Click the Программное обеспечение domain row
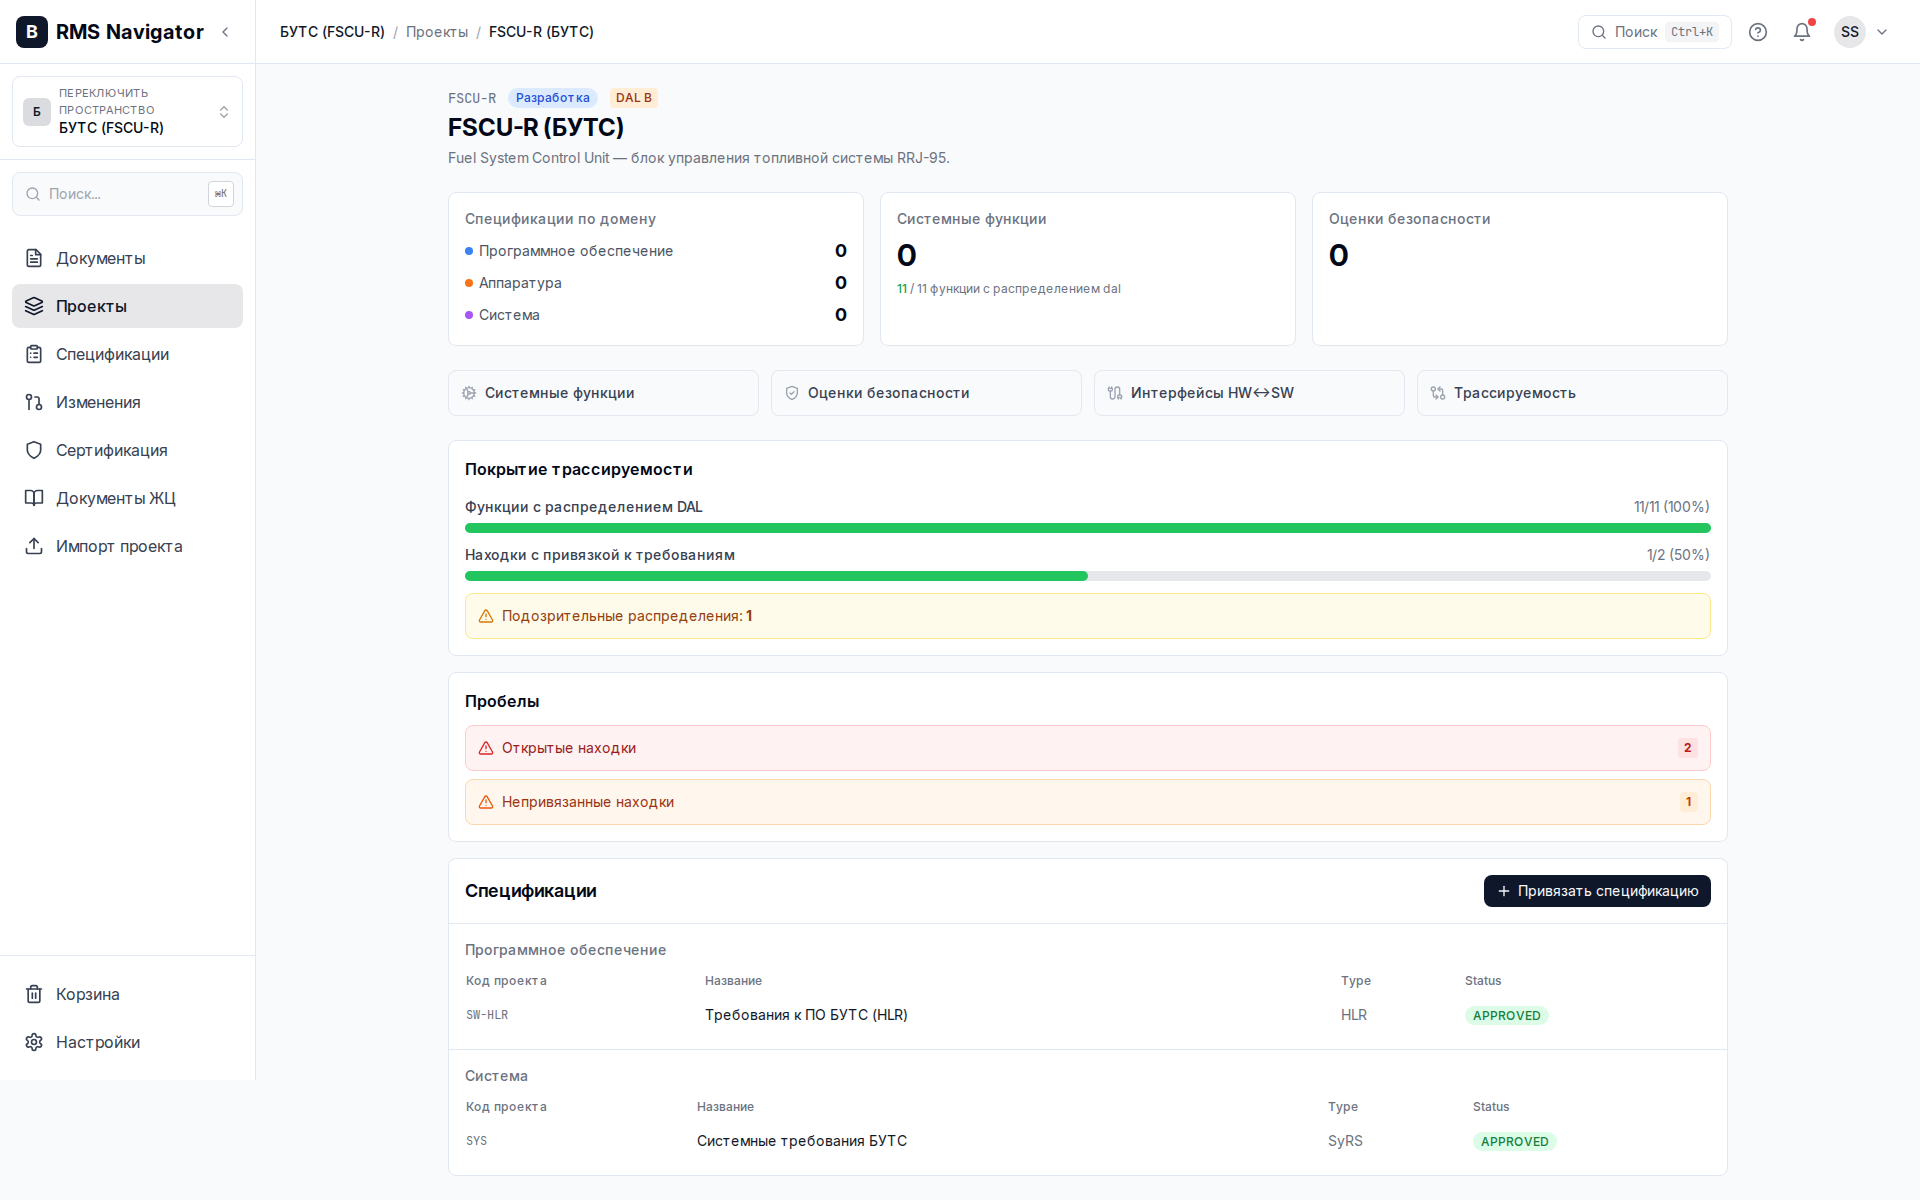This screenshot has height=1200, width=1920. 656,251
